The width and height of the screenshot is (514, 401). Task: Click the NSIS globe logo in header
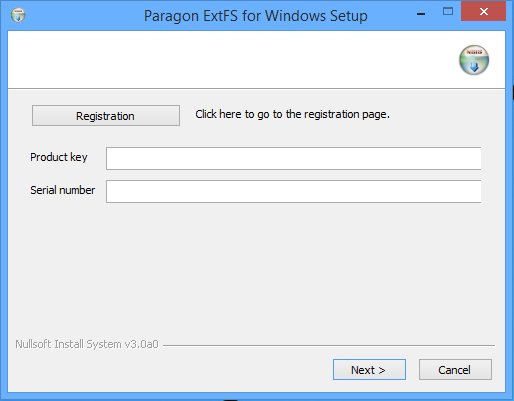474,60
